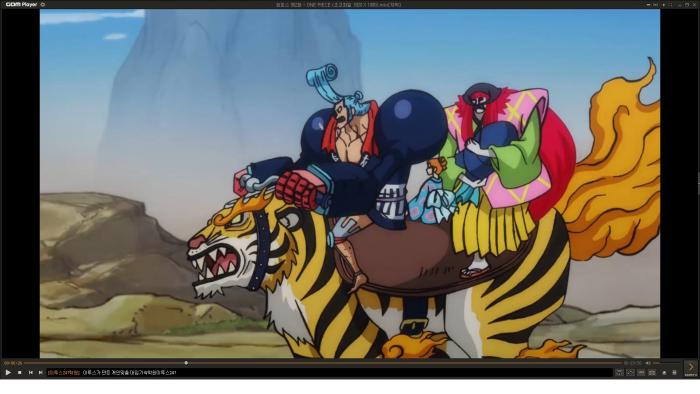This screenshot has height=394, width=700.
Task: Open GOM Player settings gear icon
Action: [x=43, y=4]
